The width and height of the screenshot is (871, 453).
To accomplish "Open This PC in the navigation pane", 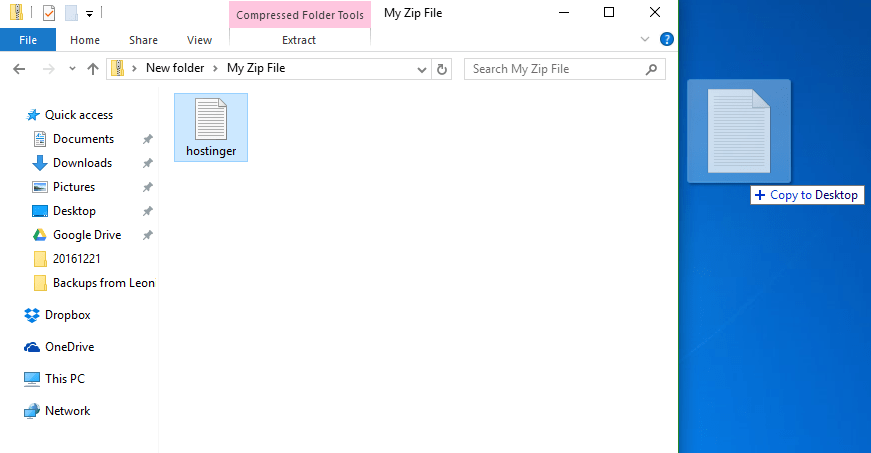I will point(64,379).
